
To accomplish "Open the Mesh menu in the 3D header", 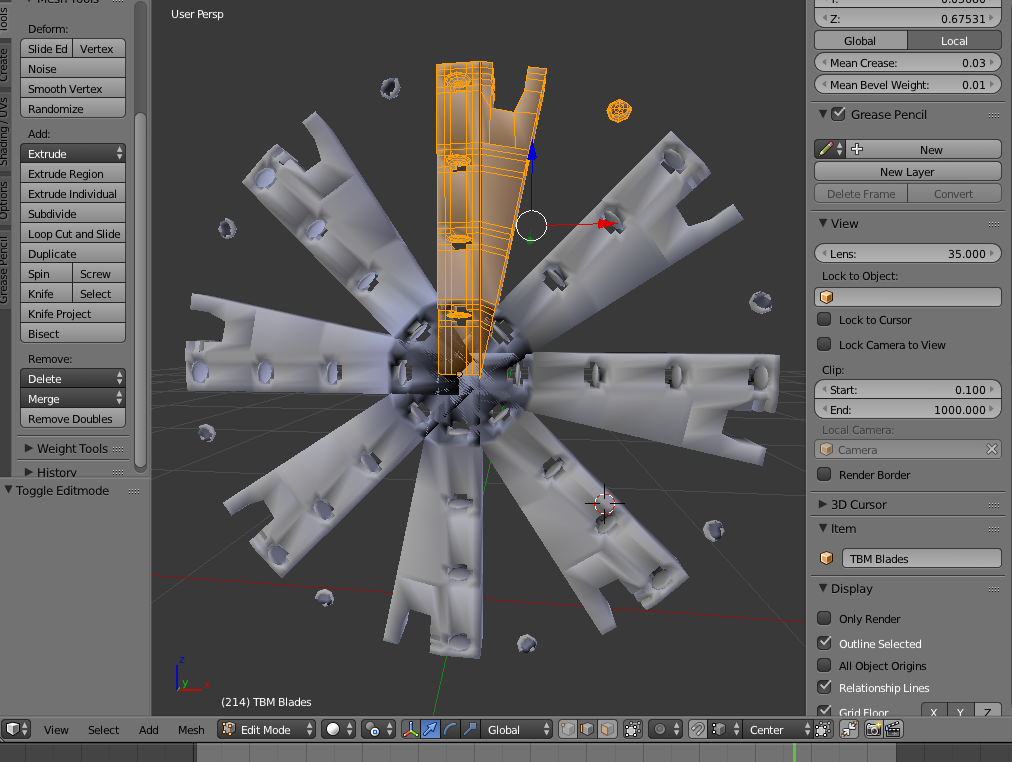I will tap(191, 730).
